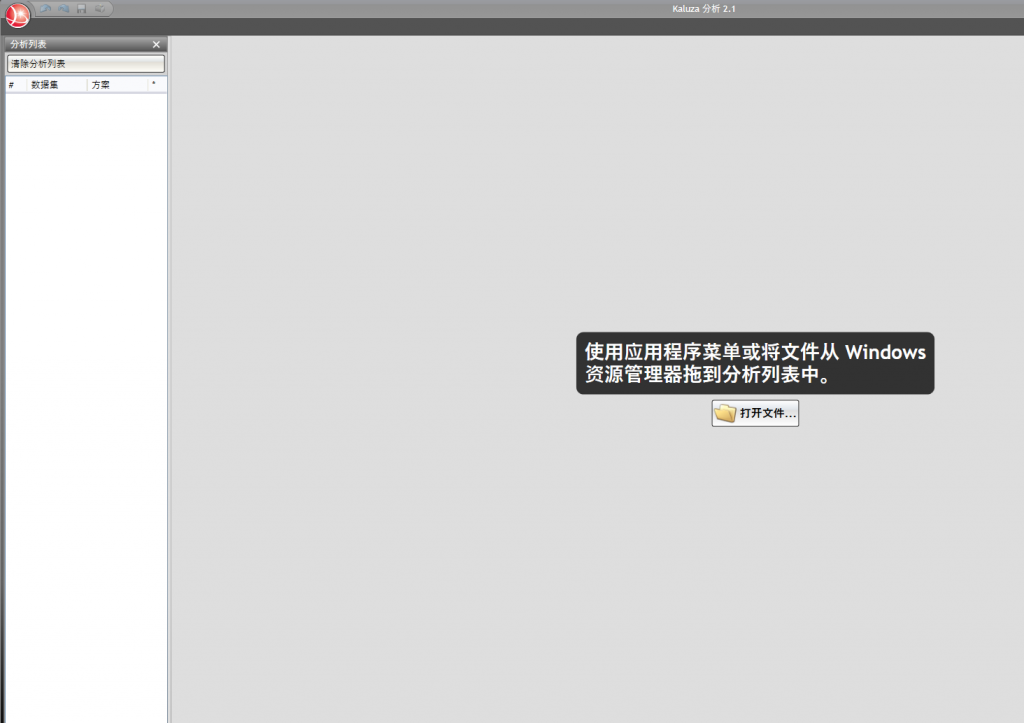Screen dimensions: 1024x723
Task: Open the Kaluza application menu logo
Action: point(18,14)
